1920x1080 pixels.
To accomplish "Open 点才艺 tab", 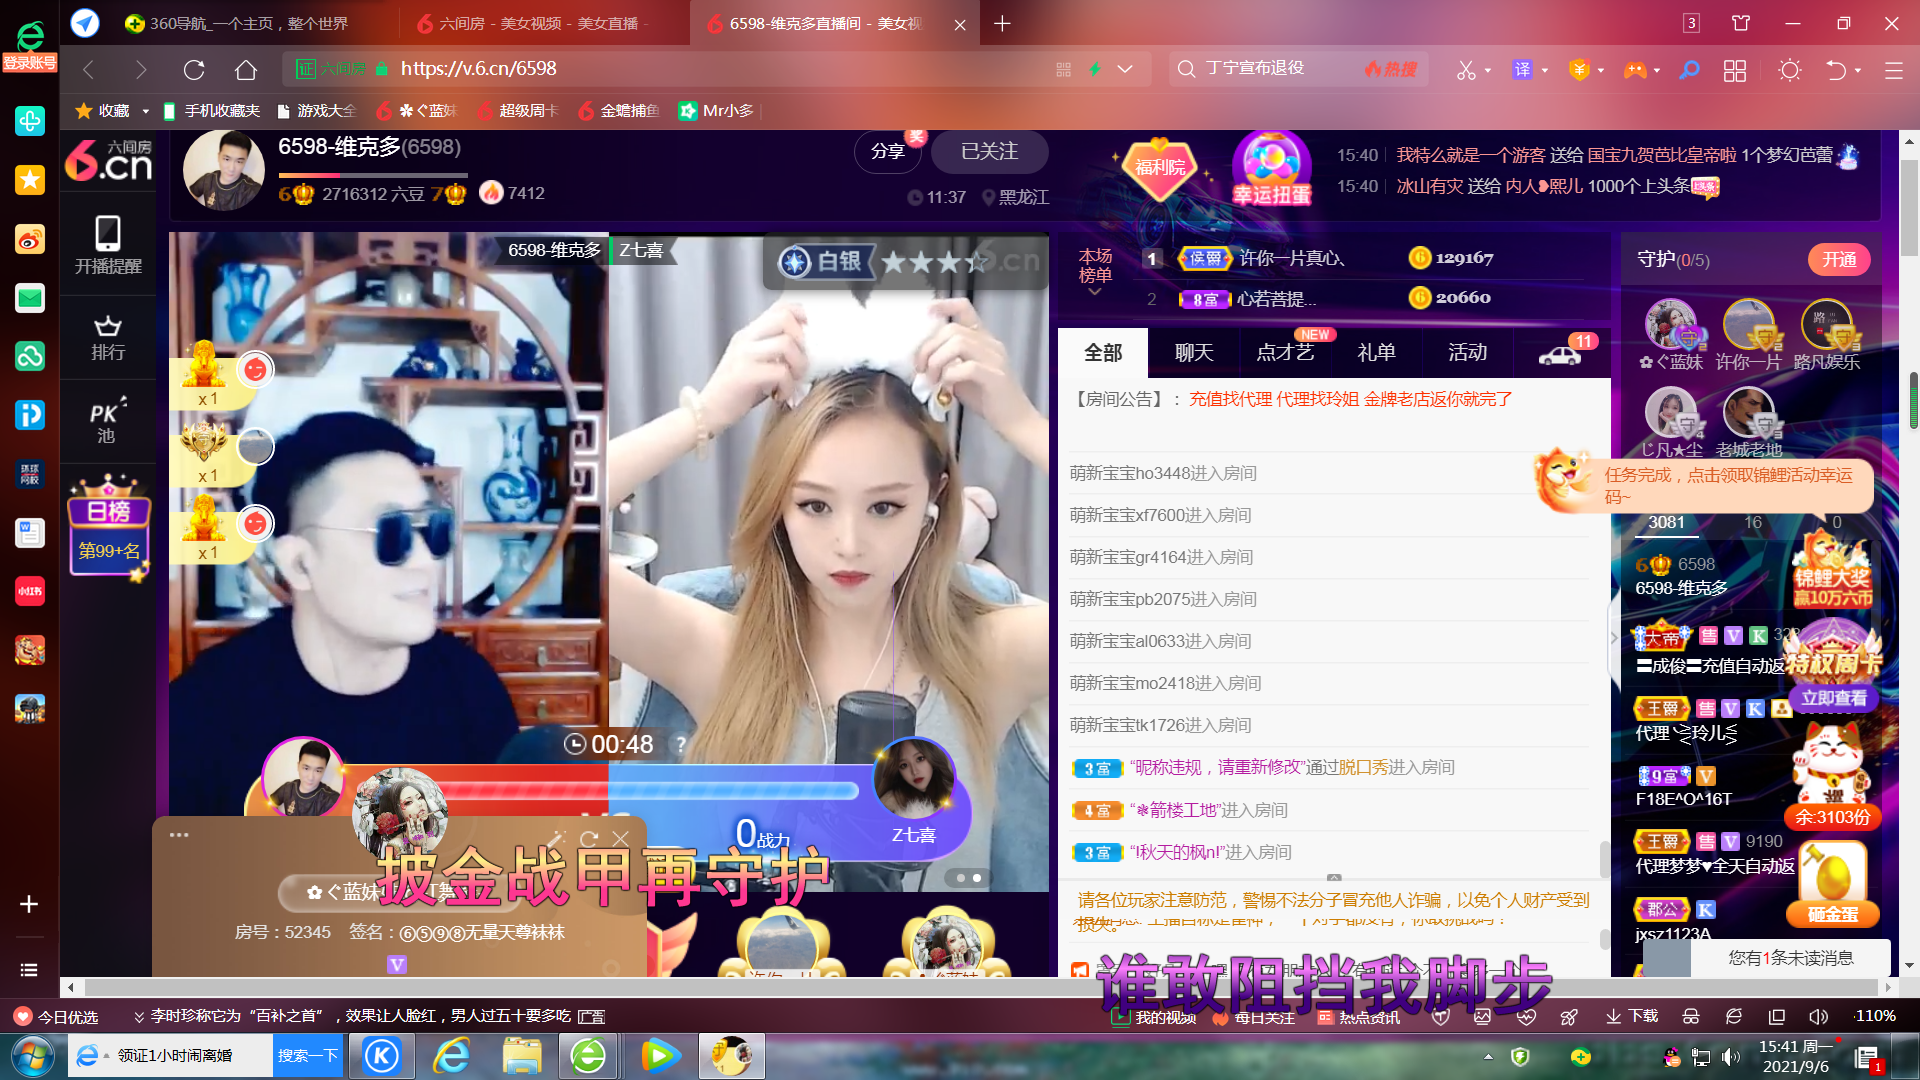I will (1285, 353).
